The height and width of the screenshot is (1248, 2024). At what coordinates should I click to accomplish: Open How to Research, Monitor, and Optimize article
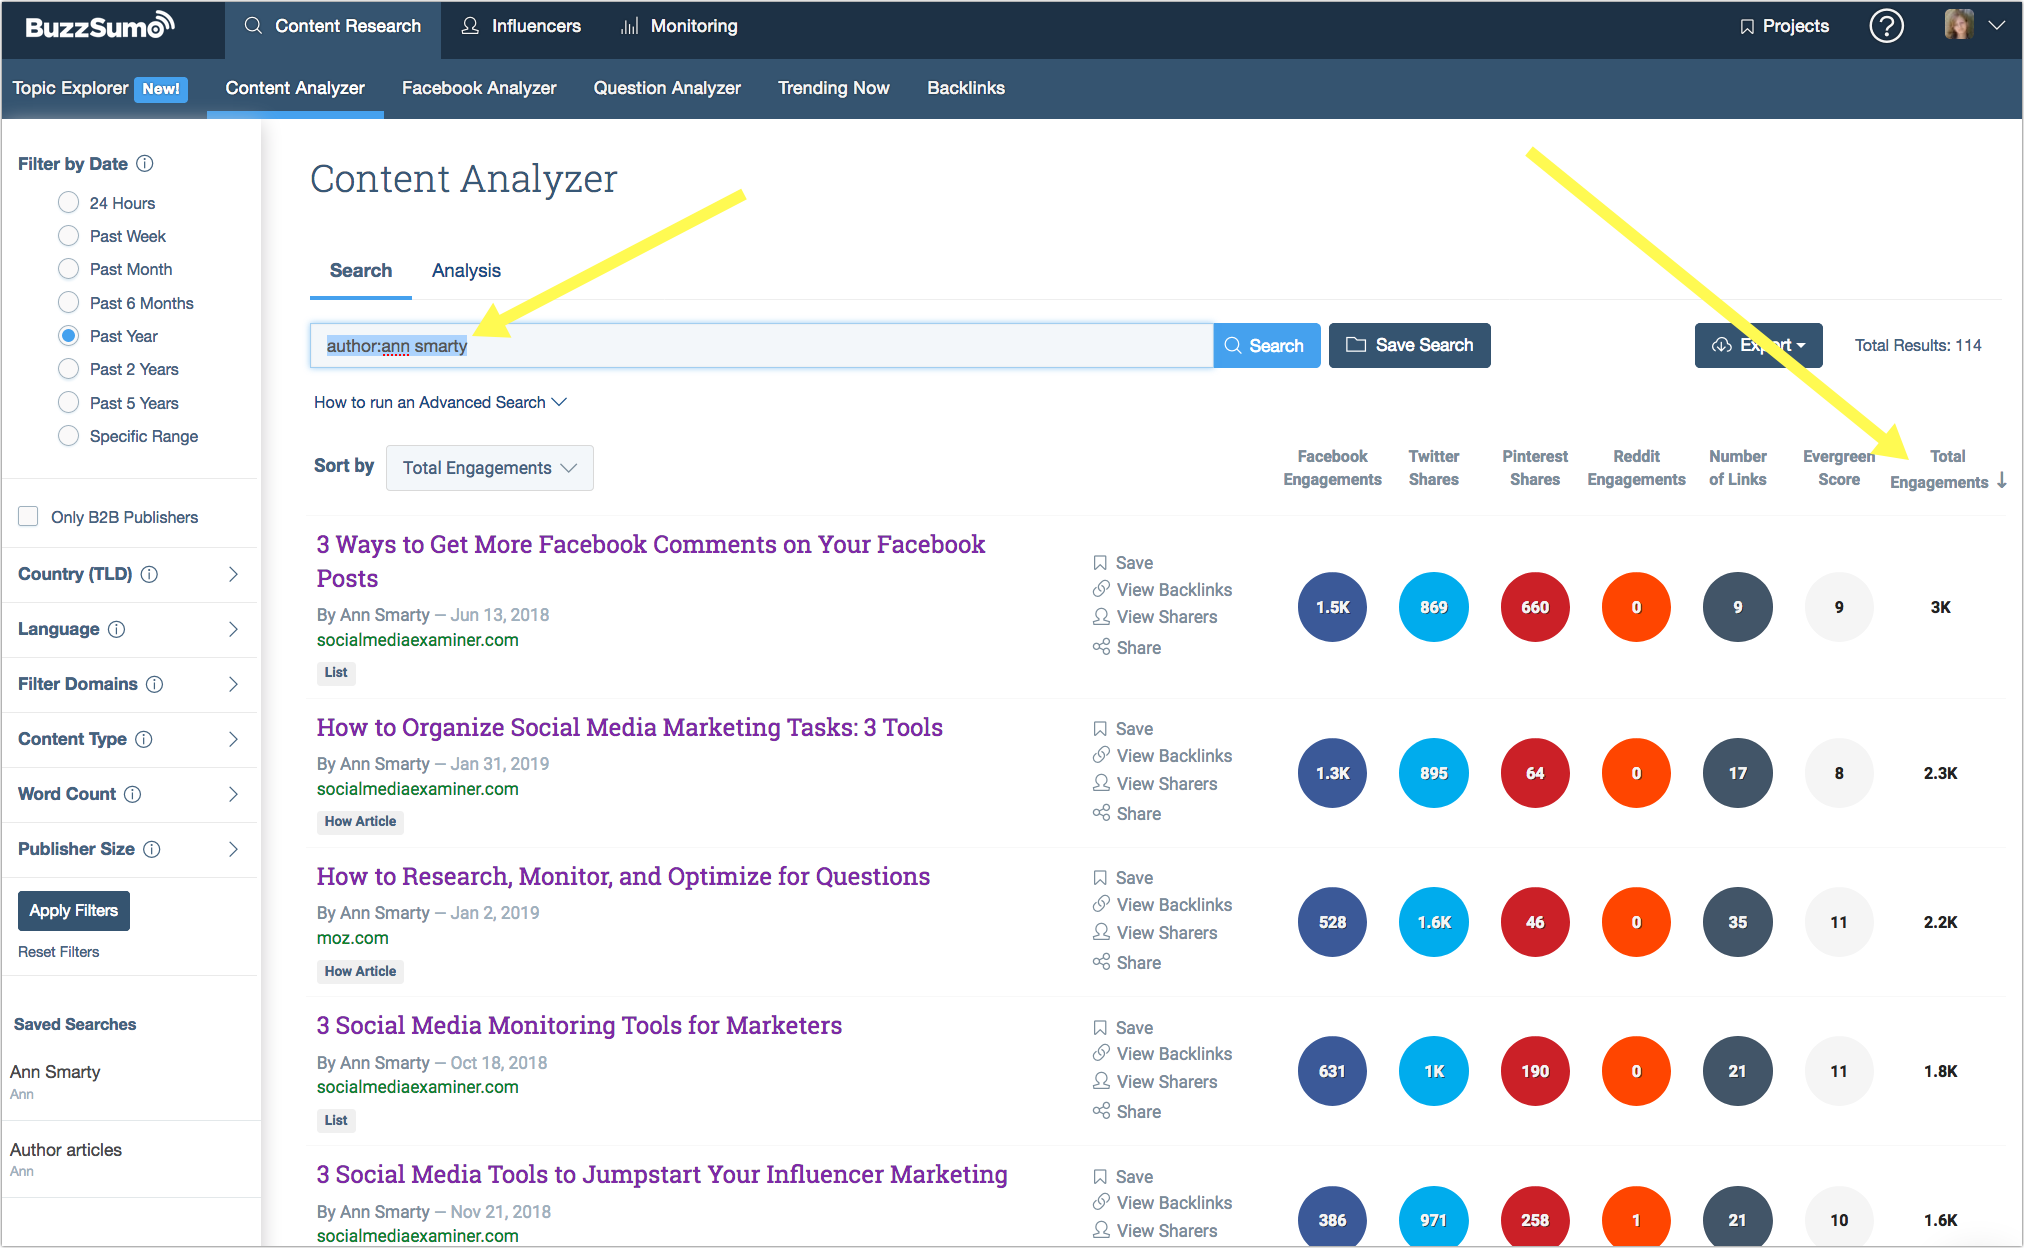623,876
